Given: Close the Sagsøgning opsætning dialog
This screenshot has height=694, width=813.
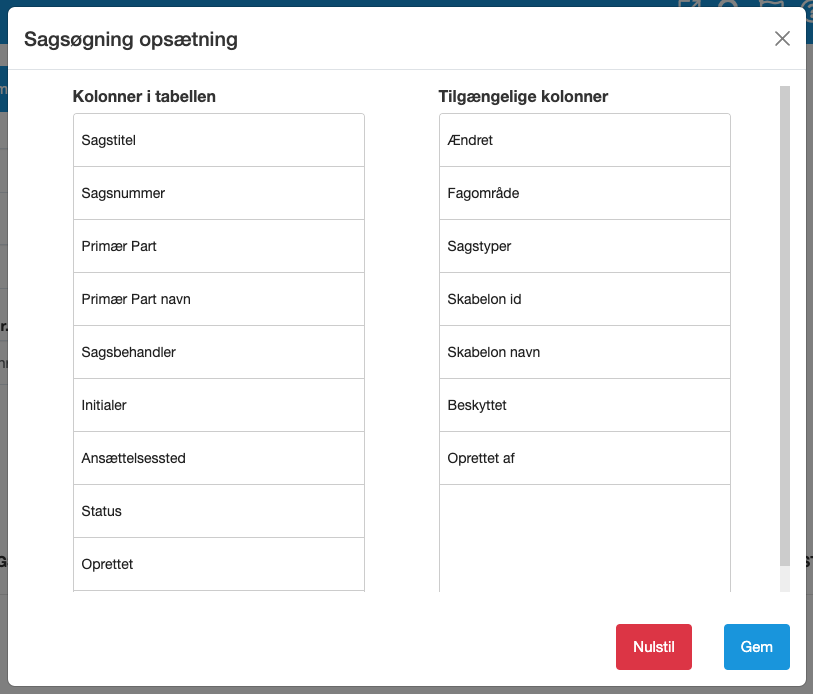Looking at the screenshot, I should coord(782,39).
